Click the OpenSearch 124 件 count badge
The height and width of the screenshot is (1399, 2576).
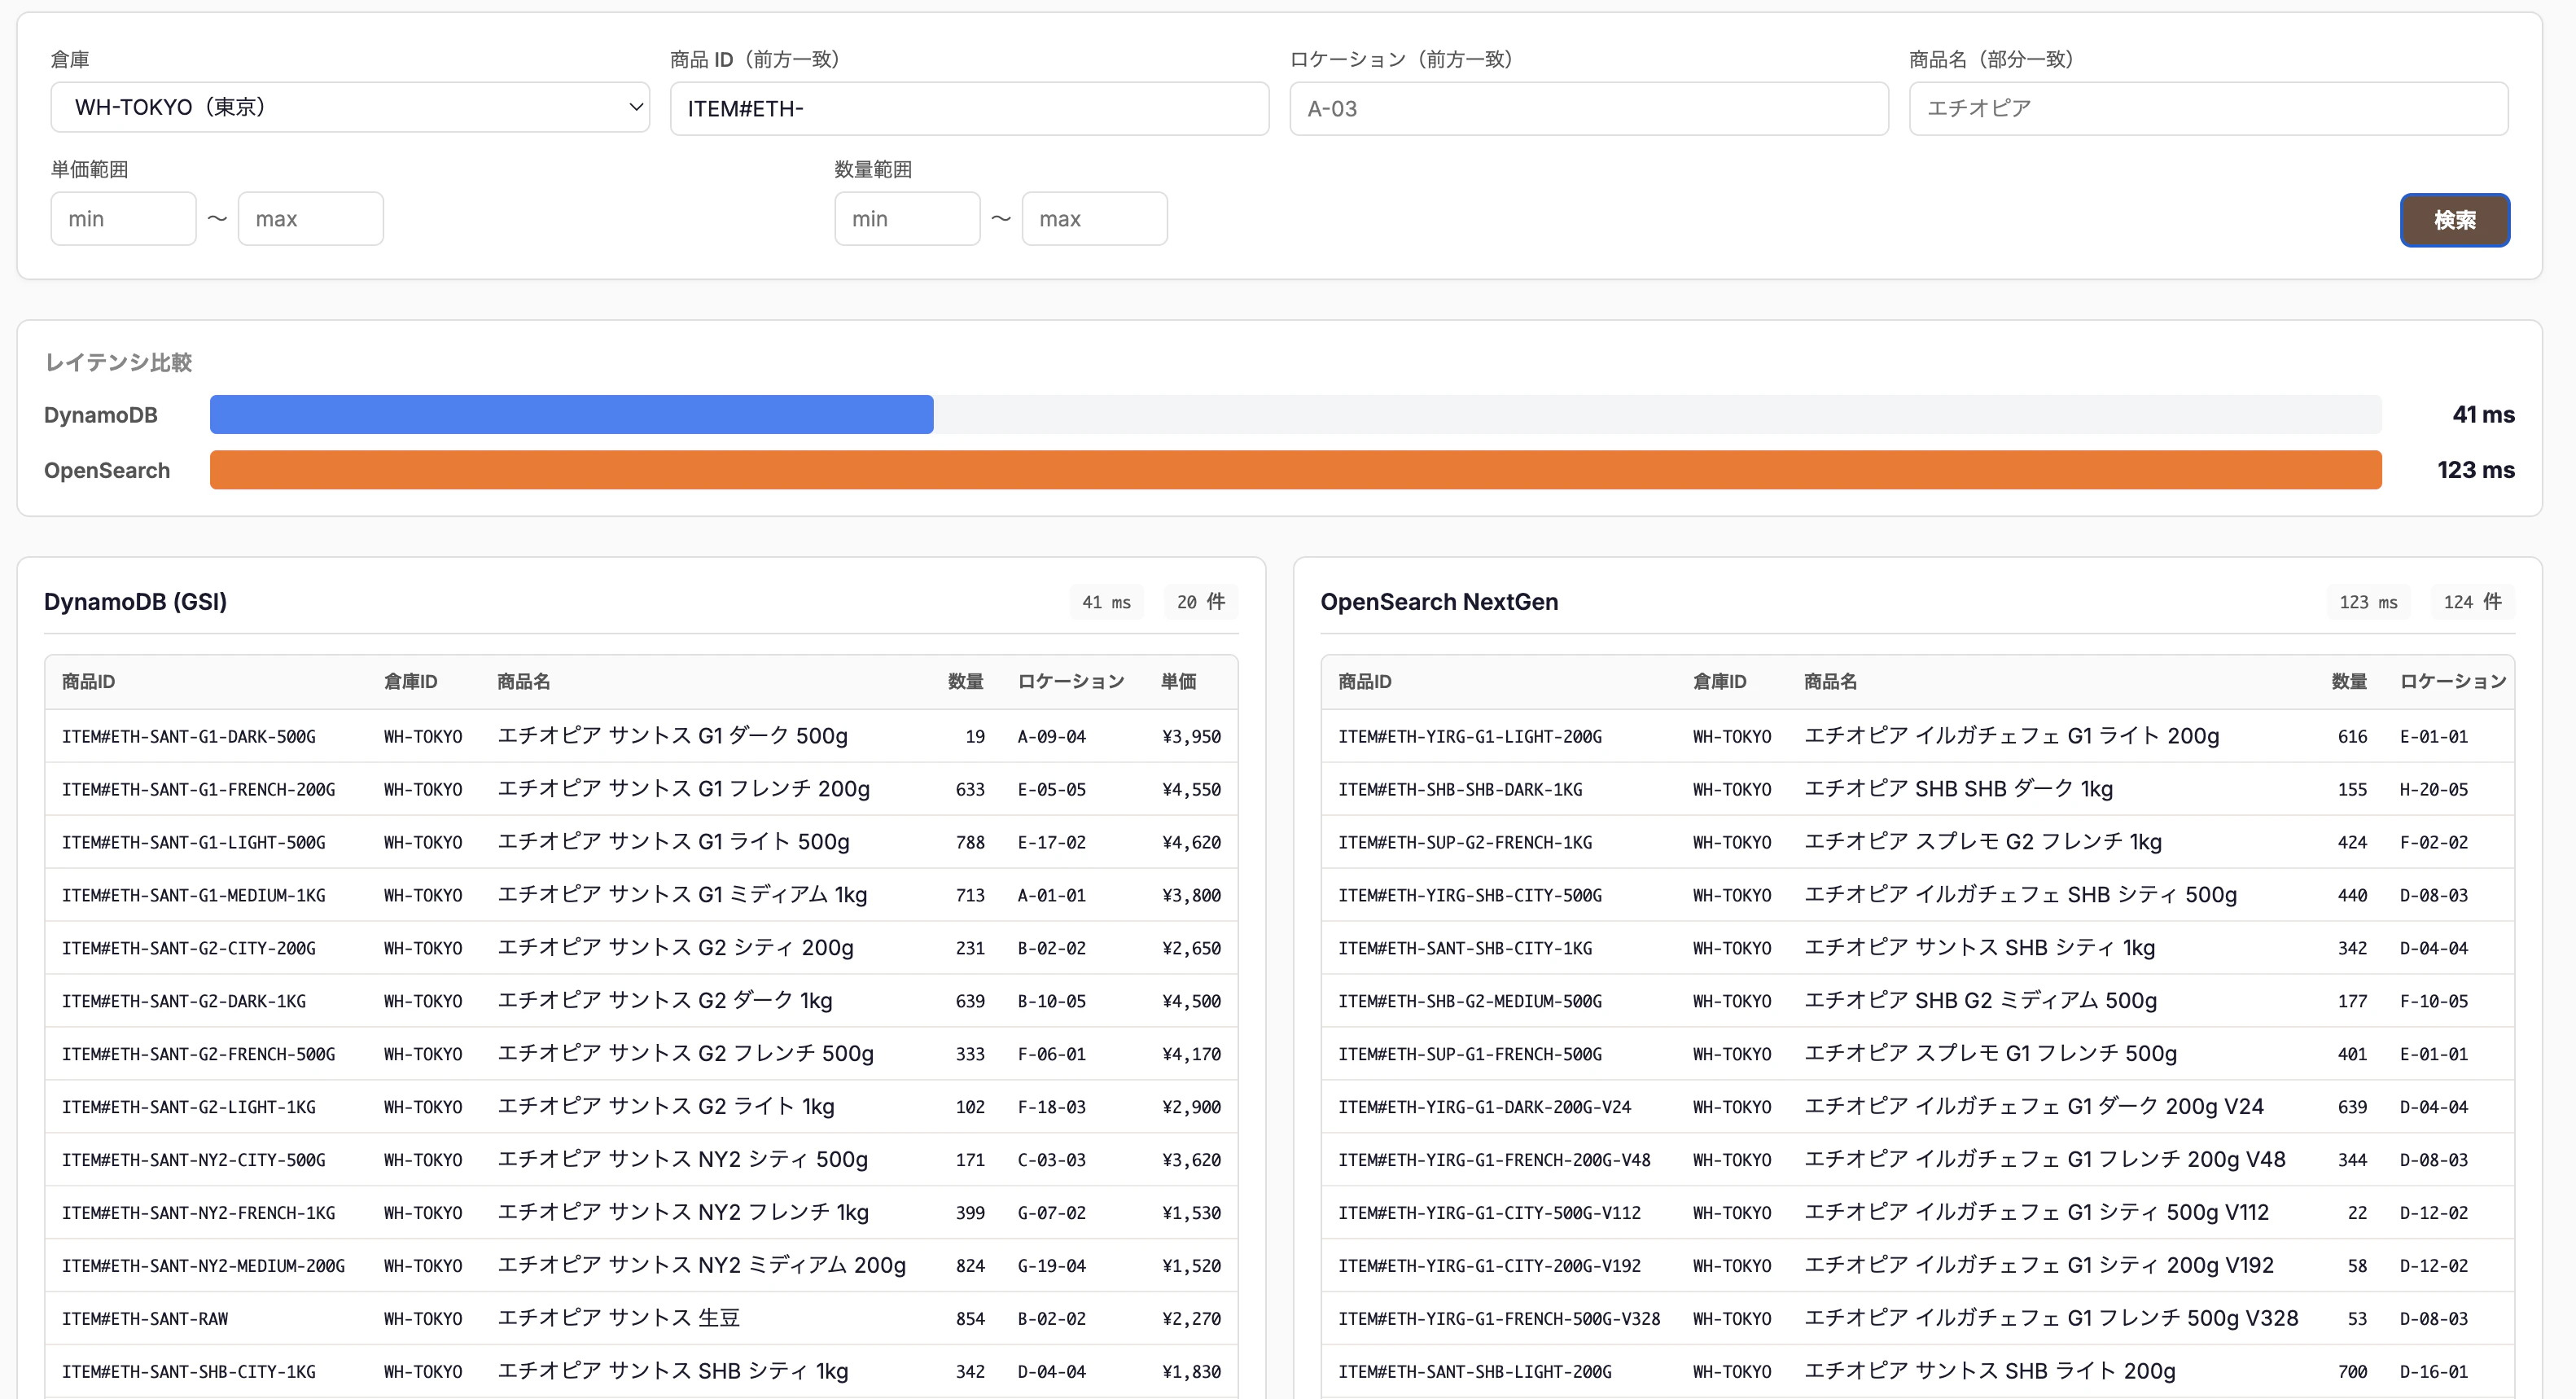click(2472, 602)
